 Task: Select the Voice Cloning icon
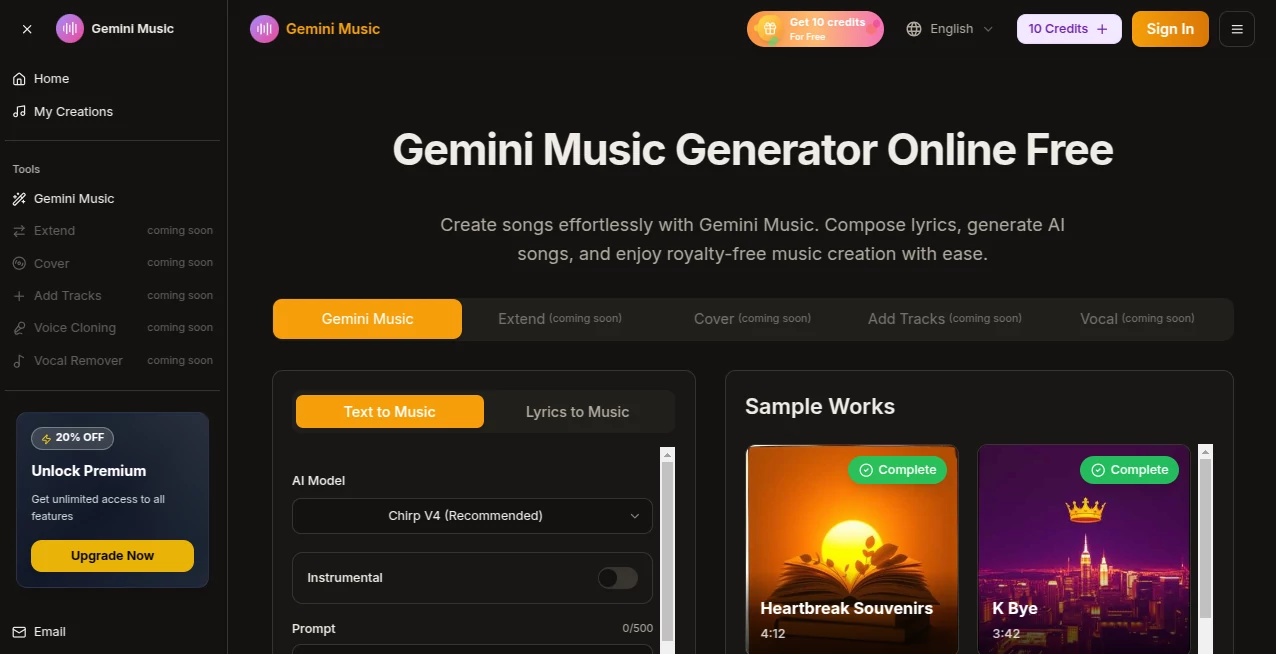coord(19,327)
